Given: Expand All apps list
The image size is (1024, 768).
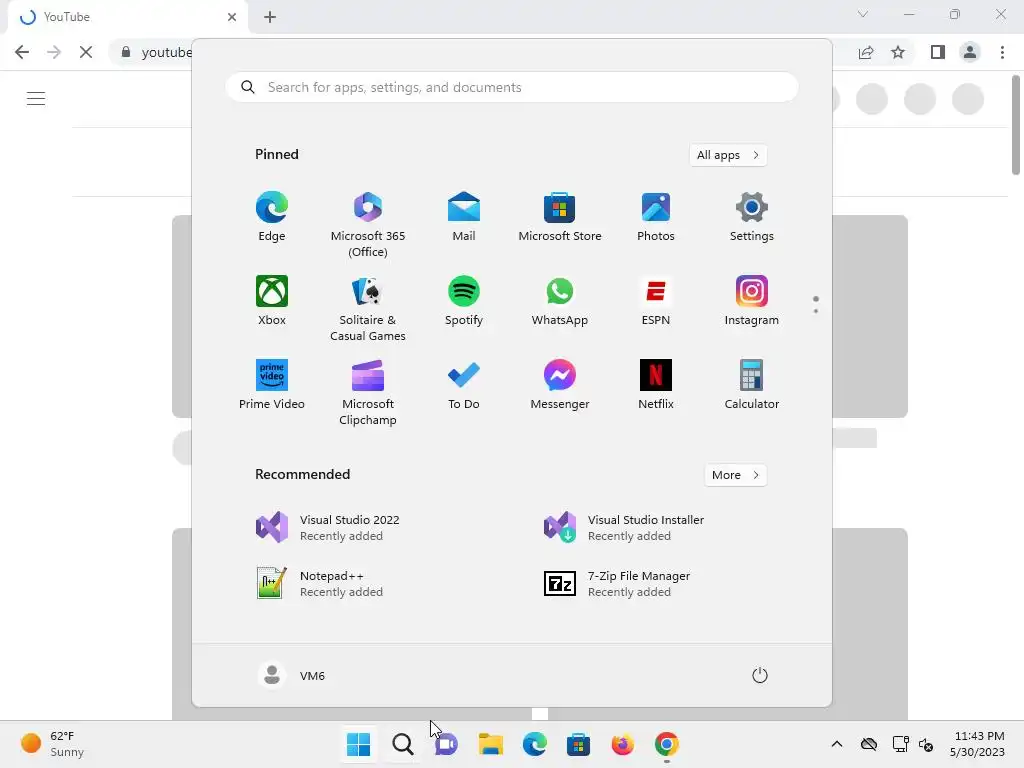Looking at the screenshot, I should (x=728, y=155).
